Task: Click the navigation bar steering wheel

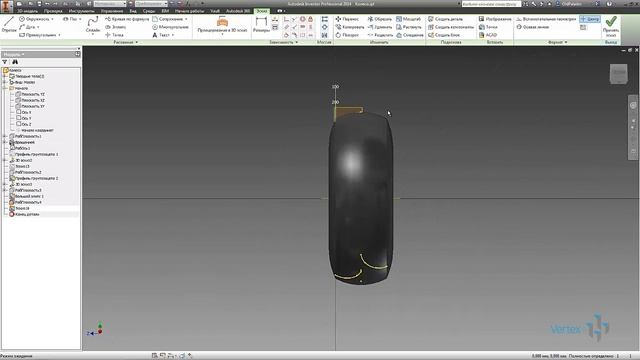Action: pos(633,105)
